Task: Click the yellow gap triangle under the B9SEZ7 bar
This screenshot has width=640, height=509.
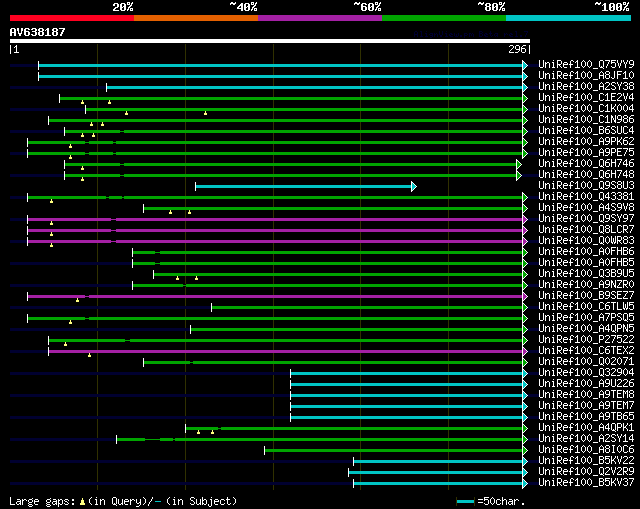Action: pos(77,300)
